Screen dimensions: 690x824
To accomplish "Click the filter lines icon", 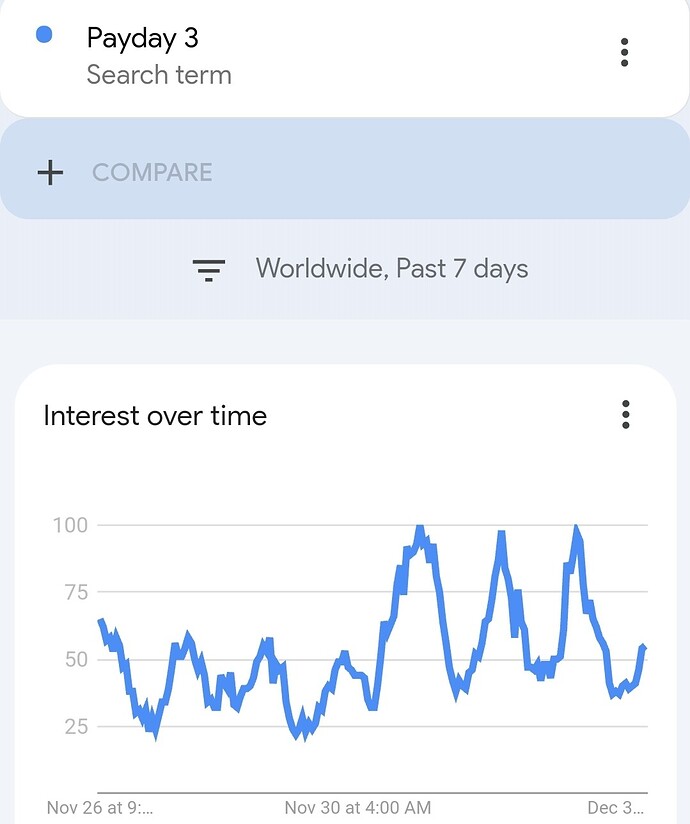I will pos(209,270).
